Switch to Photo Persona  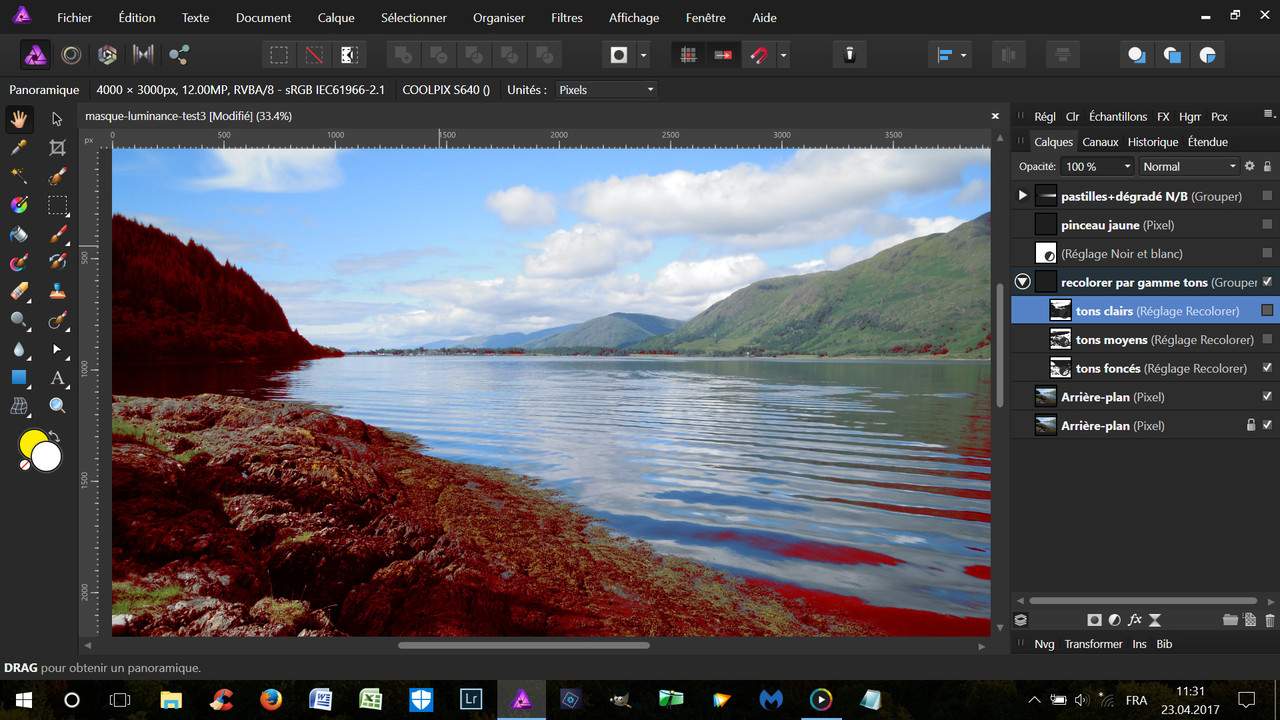click(36, 55)
